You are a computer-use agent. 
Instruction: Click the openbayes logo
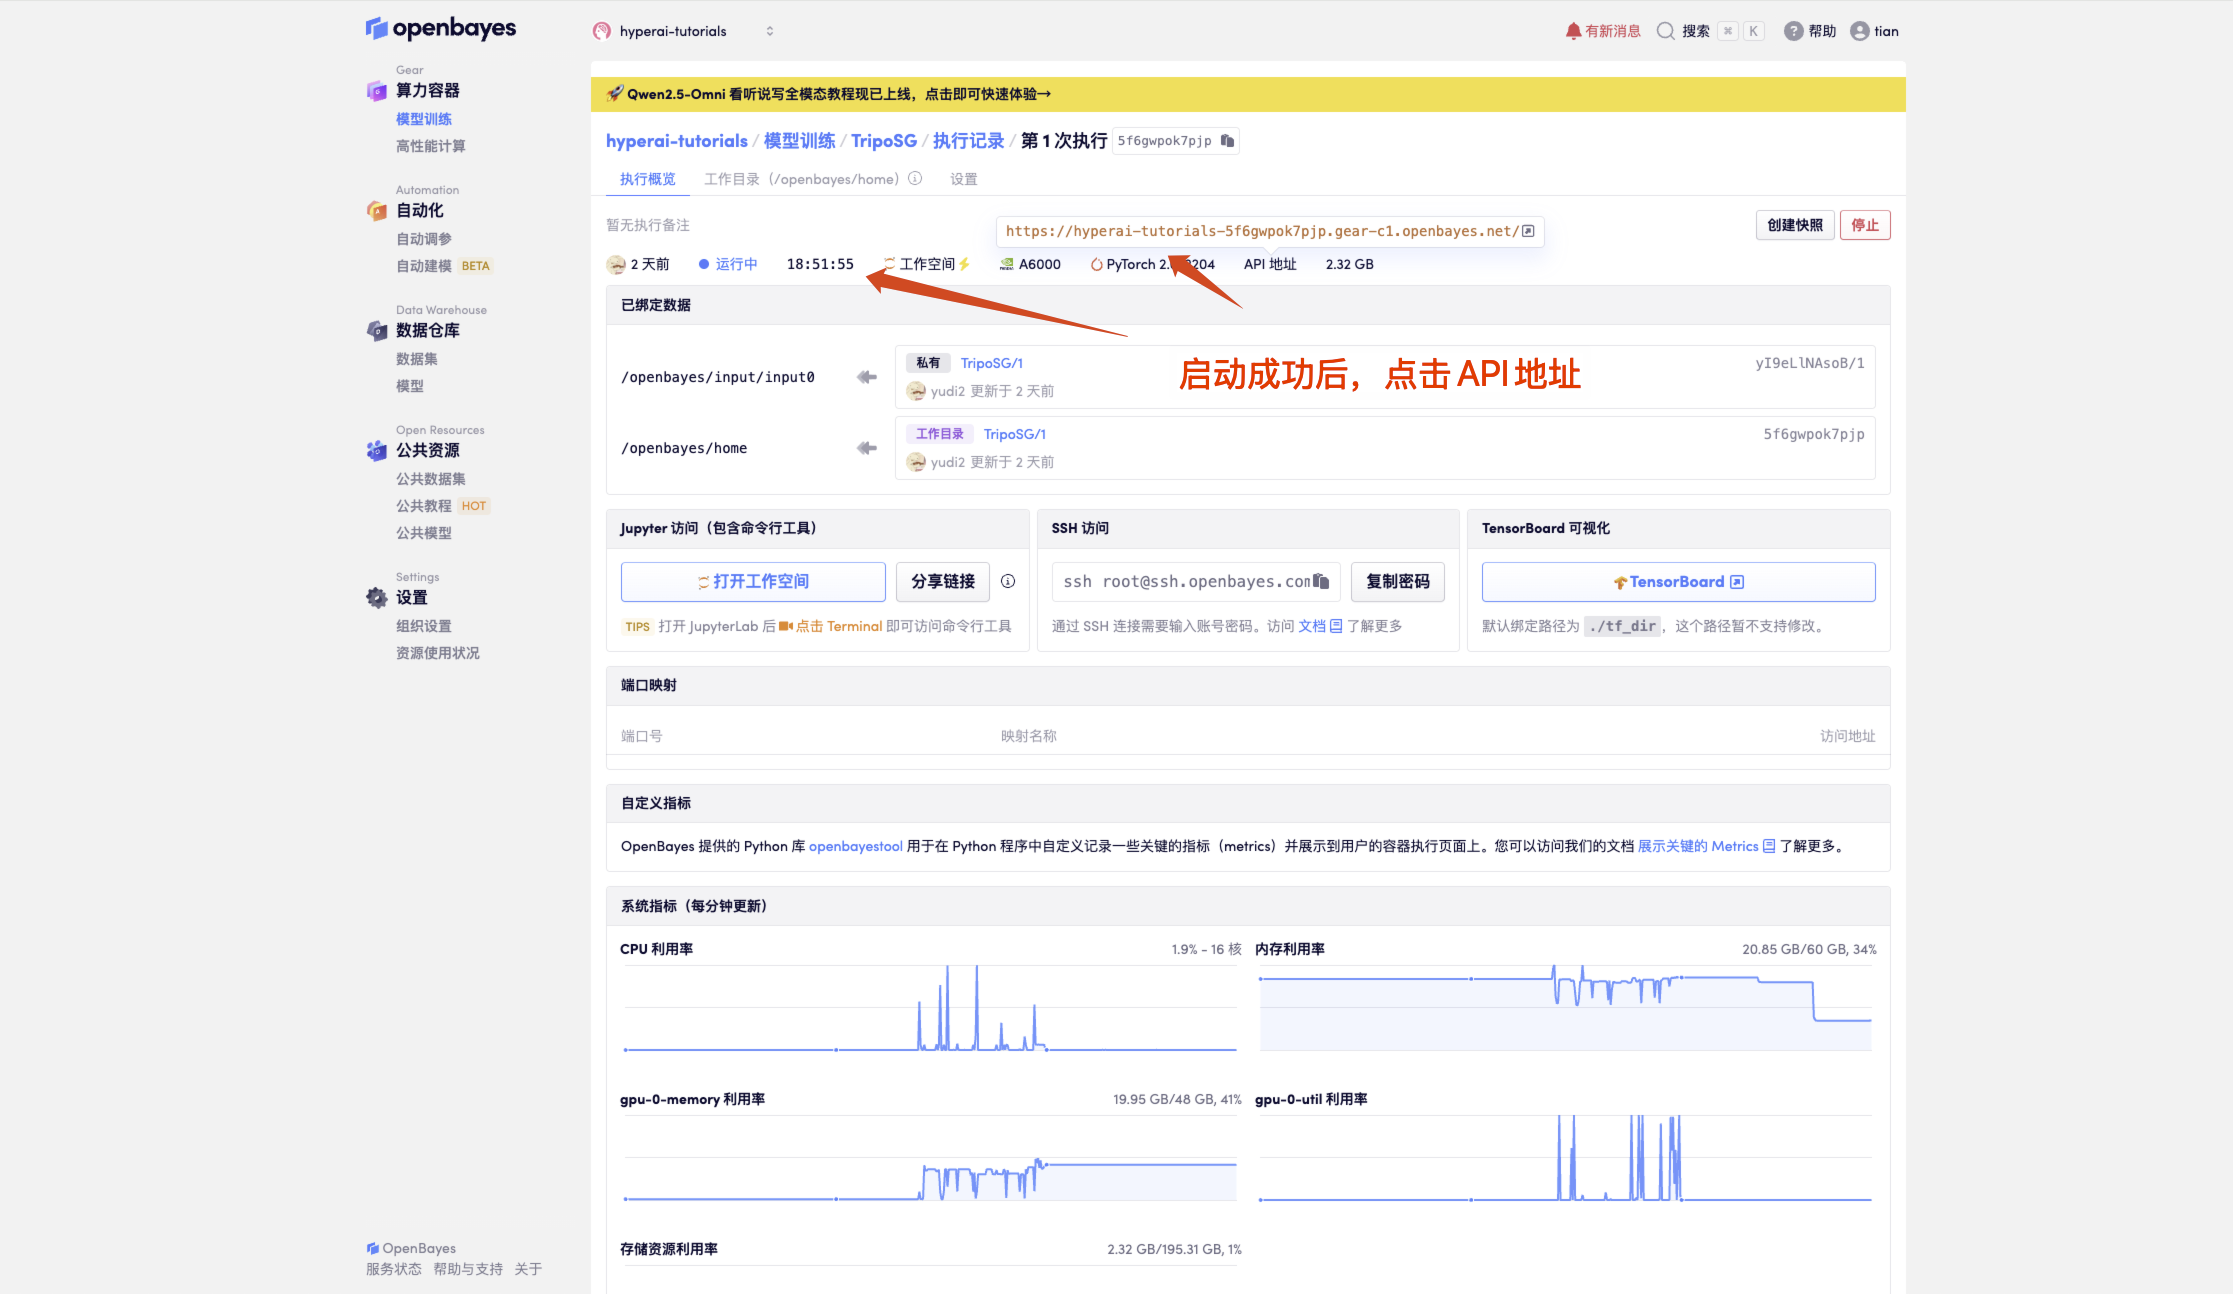click(x=441, y=28)
